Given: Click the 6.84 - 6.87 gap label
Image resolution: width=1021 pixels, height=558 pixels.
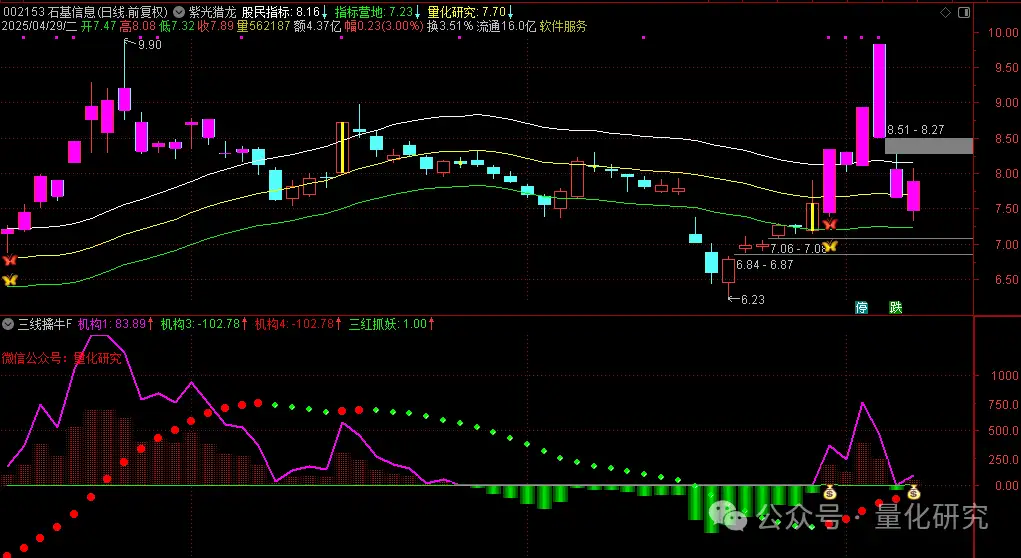Looking at the screenshot, I should pos(765,265).
